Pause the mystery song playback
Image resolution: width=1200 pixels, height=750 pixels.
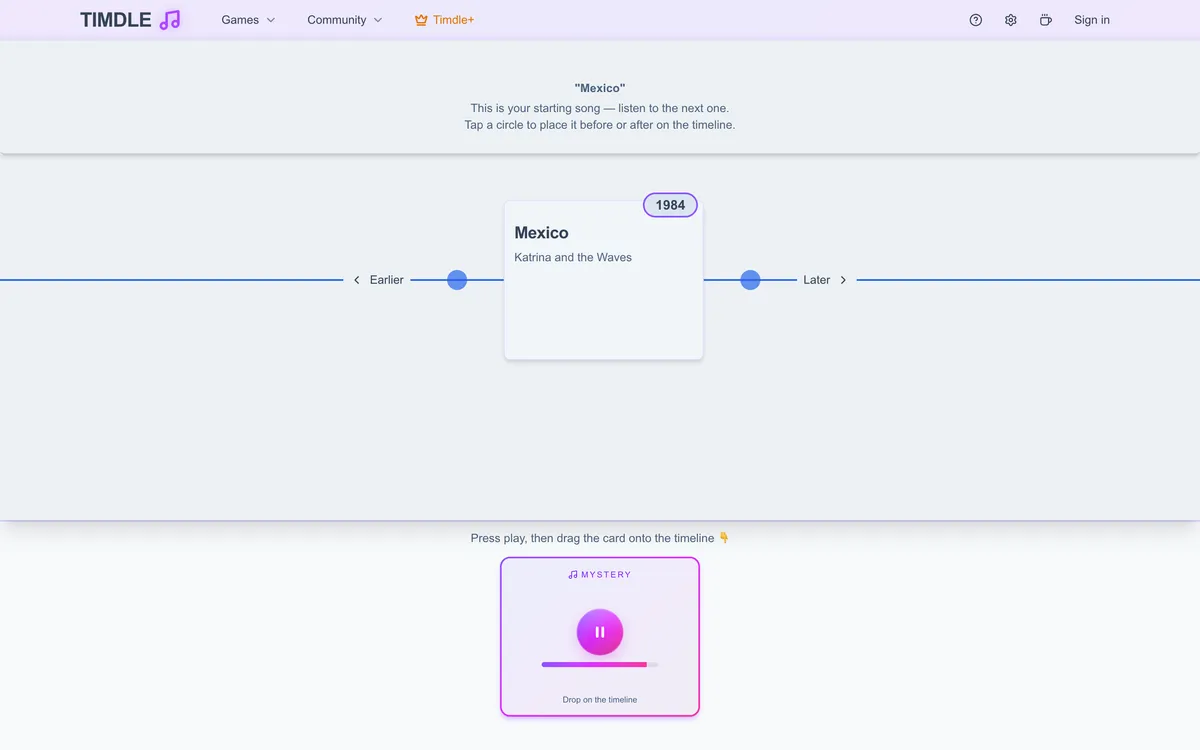click(600, 632)
